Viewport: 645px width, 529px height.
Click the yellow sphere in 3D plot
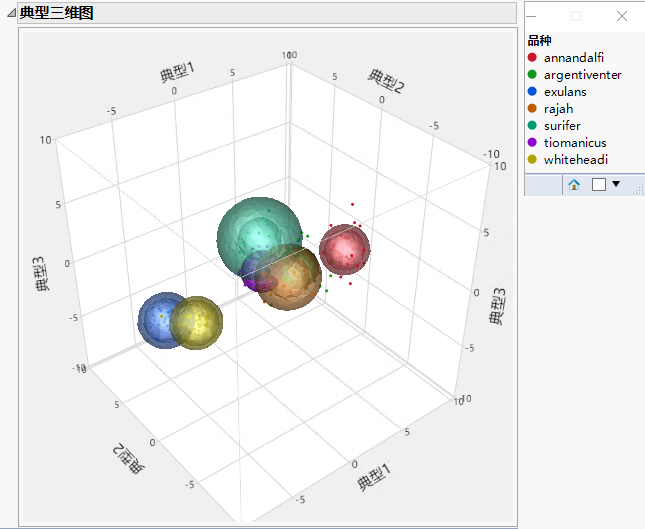pos(196,321)
